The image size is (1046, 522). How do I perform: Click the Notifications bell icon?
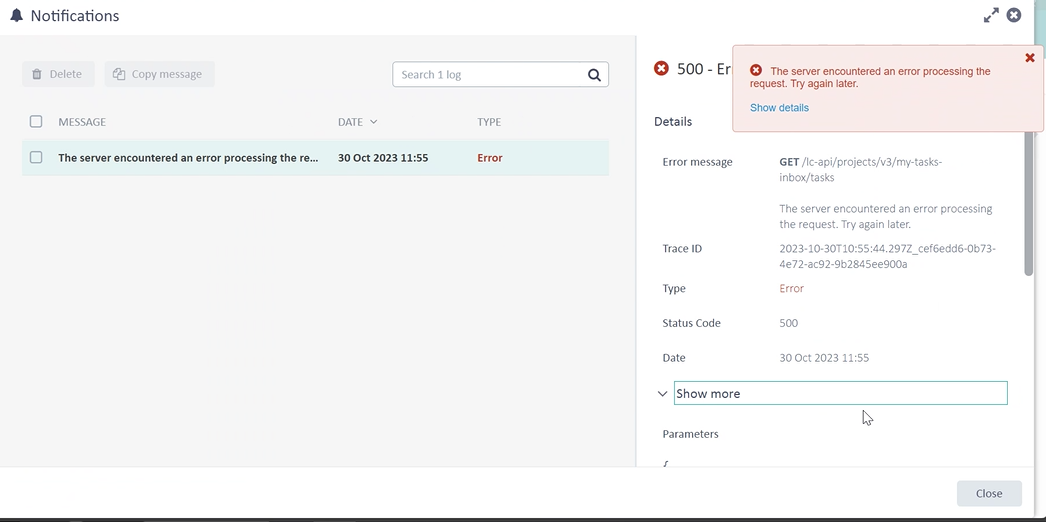(16, 16)
